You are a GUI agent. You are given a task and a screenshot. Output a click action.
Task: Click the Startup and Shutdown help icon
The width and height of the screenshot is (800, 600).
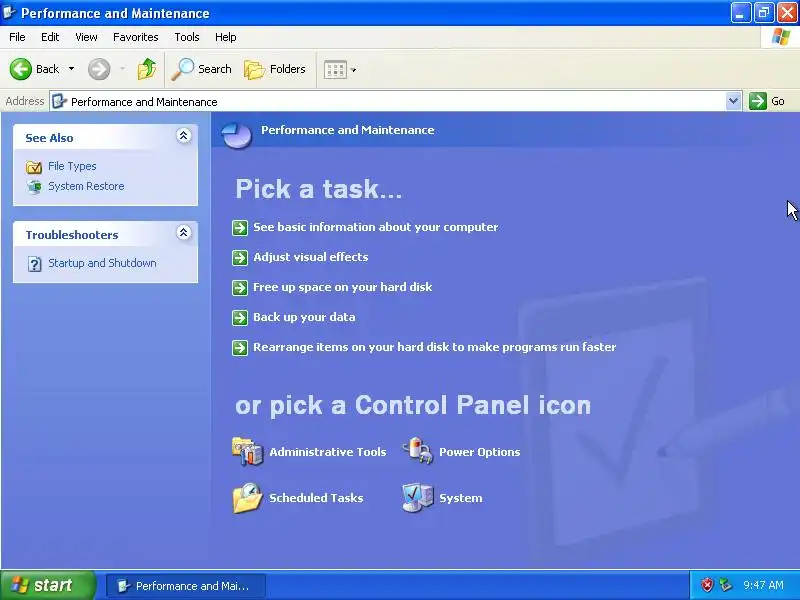click(34, 264)
